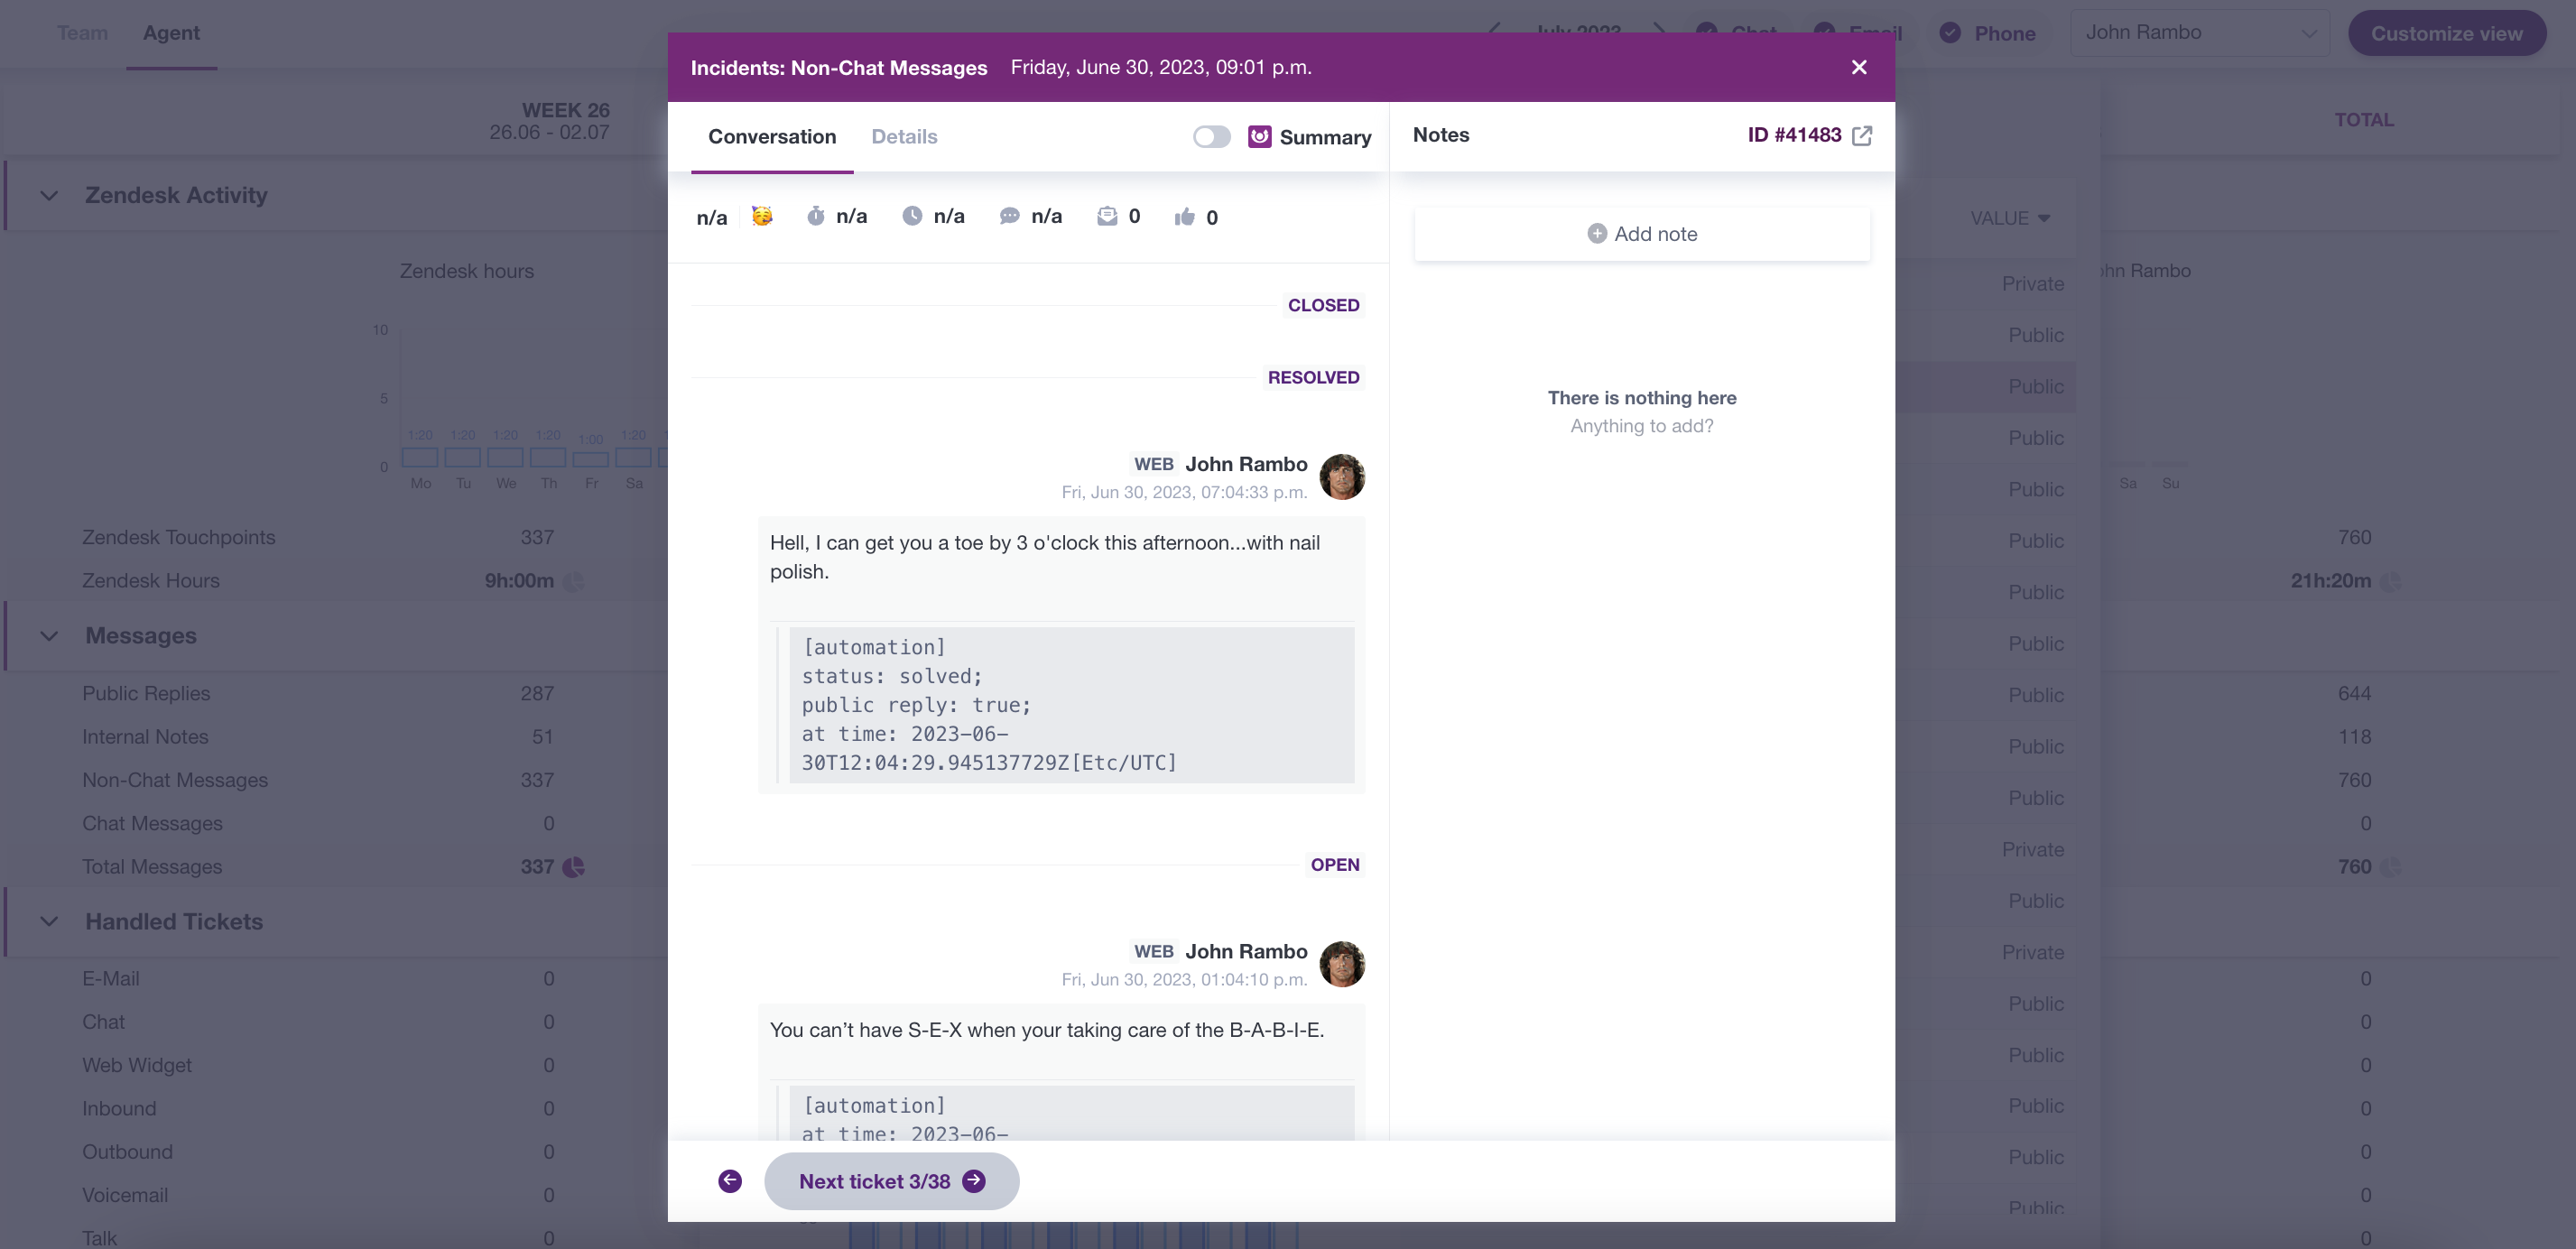Collapse the Handled Tickets section
Image resolution: width=2576 pixels, height=1249 pixels.
pos(48,922)
